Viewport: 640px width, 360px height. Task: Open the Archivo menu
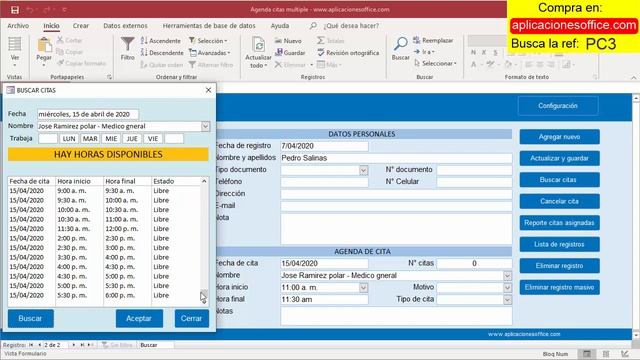point(18,26)
